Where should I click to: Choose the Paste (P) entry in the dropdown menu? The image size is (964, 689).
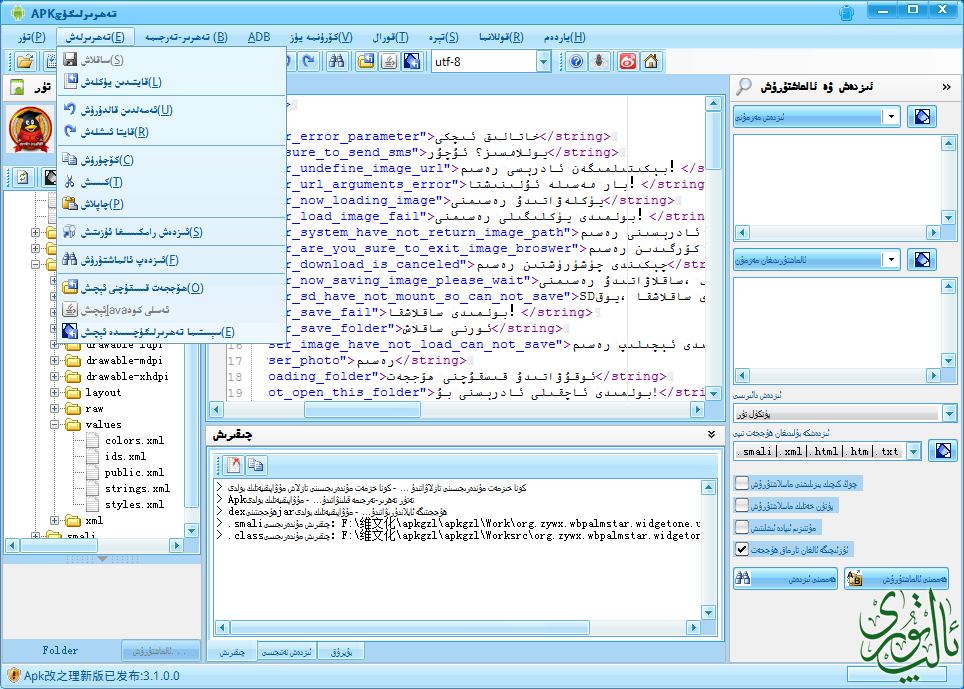[x=172, y=204]
